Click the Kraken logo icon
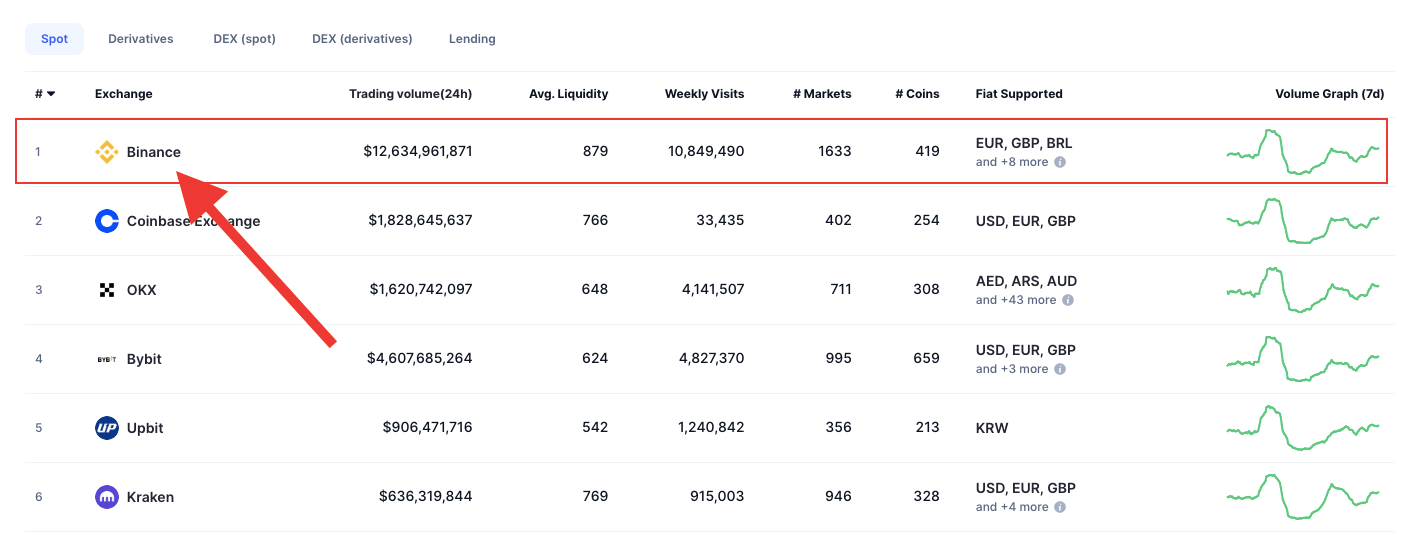 pos(106,497)
